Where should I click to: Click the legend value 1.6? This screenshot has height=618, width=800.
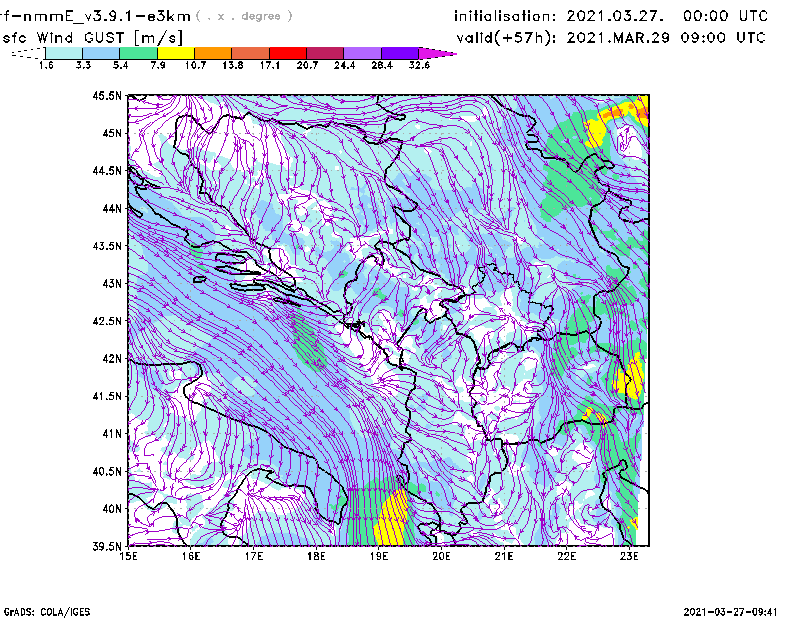coord(46,65)
